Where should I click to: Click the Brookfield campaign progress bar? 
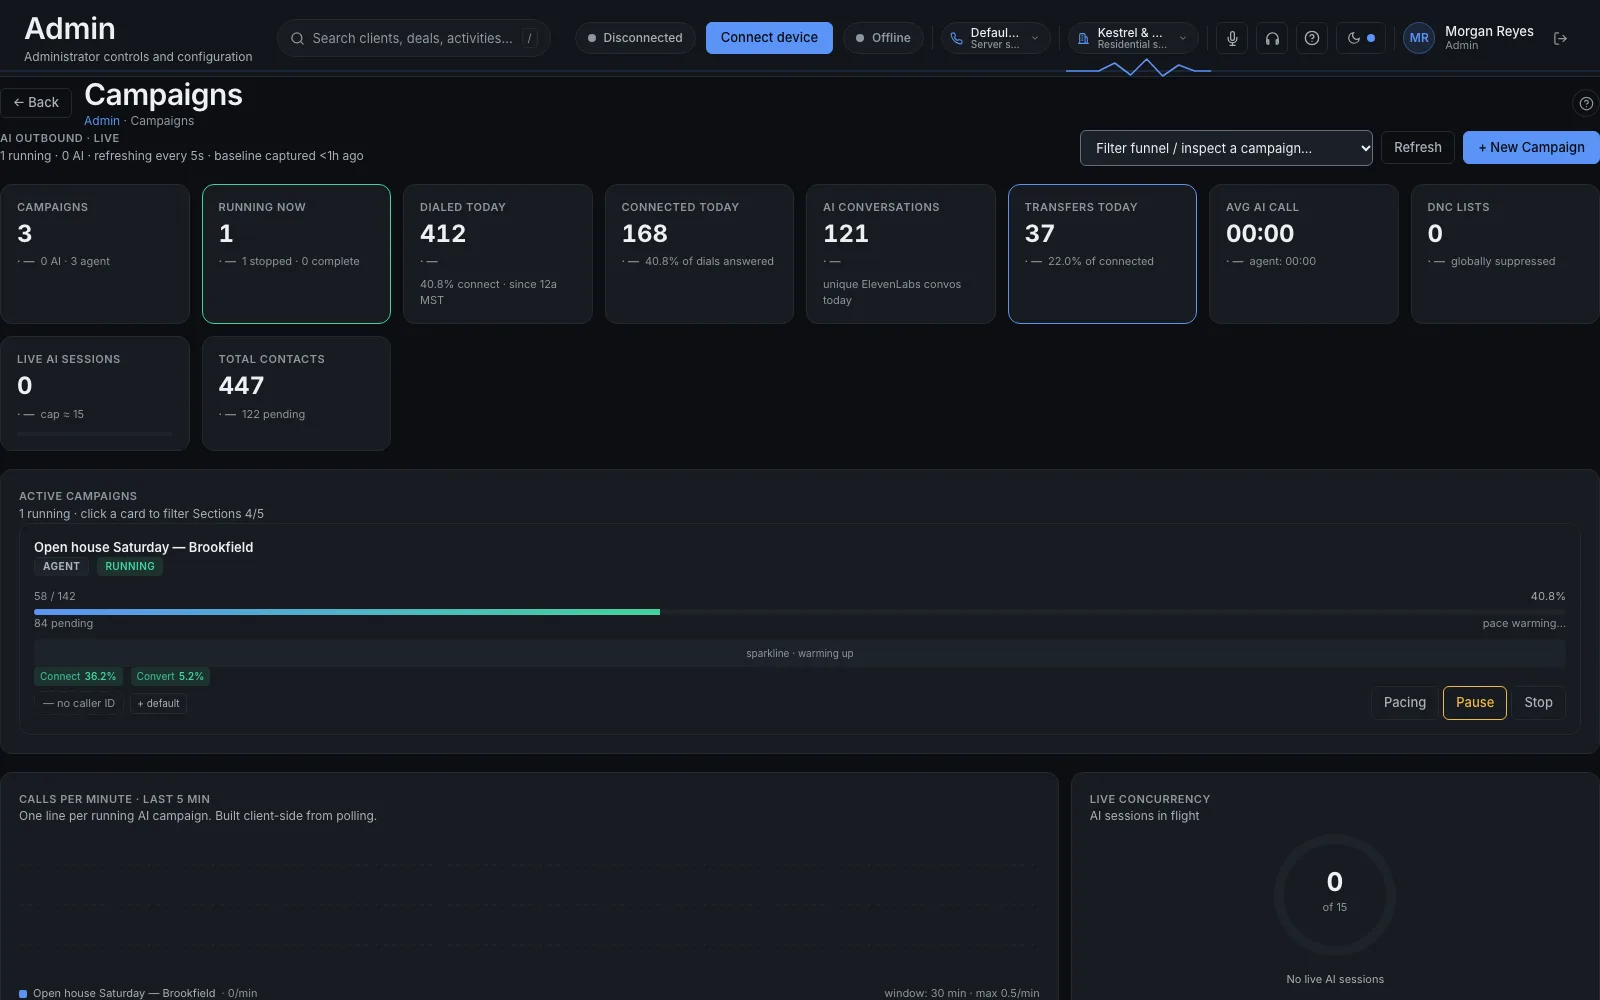click(x=800, y=612)
